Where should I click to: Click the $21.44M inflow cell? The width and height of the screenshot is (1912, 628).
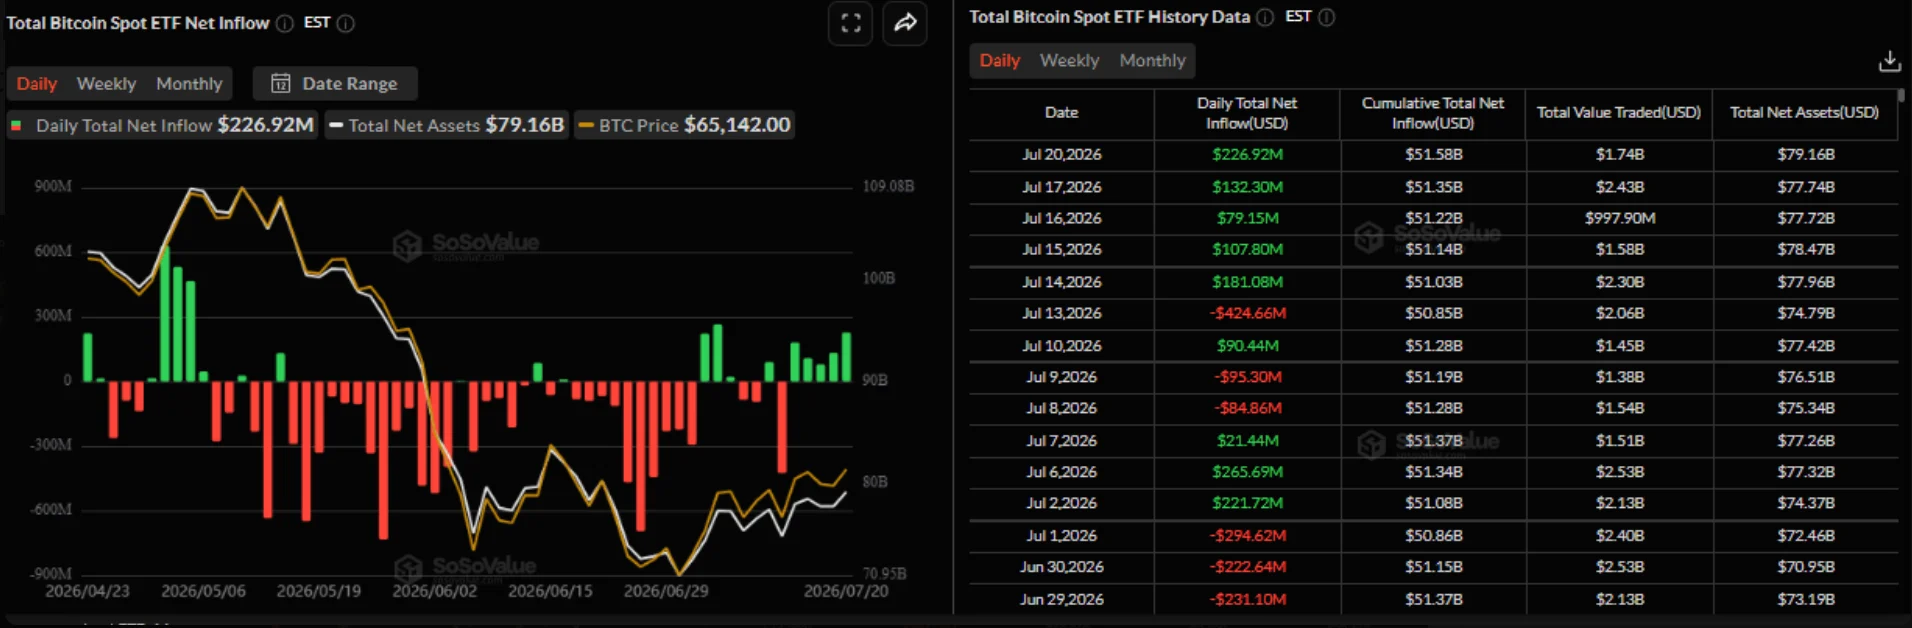pos(1247,440)
